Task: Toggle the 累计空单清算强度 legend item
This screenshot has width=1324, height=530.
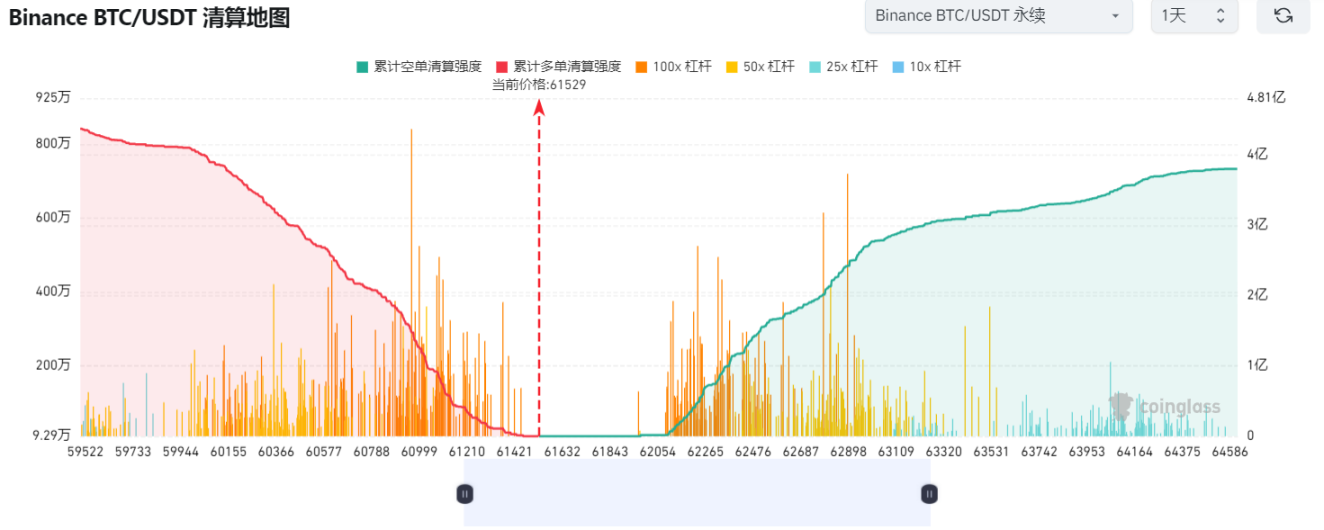Action: click(x=419, y=67)
